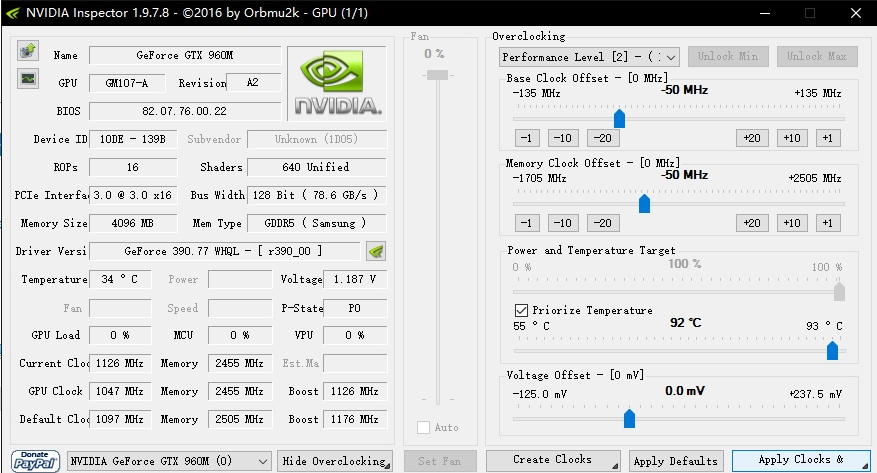The height and width of the screenshot is (473, 877).
Task: Click the Voltage 1.187 V value
Action: (x=355, y=279)
